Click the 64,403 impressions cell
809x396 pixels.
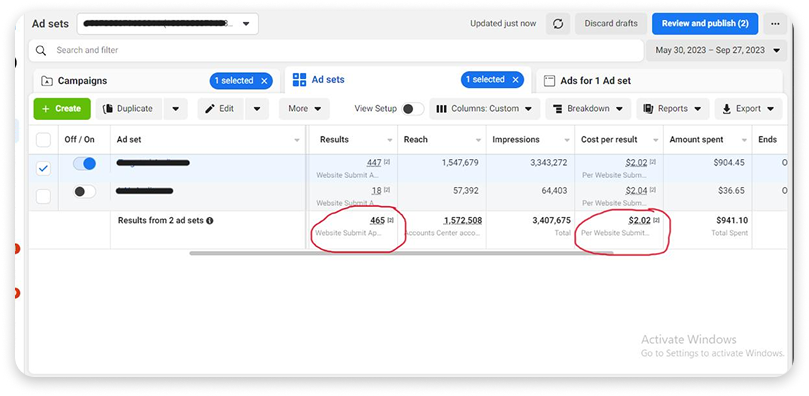click(x=554, y=191)
